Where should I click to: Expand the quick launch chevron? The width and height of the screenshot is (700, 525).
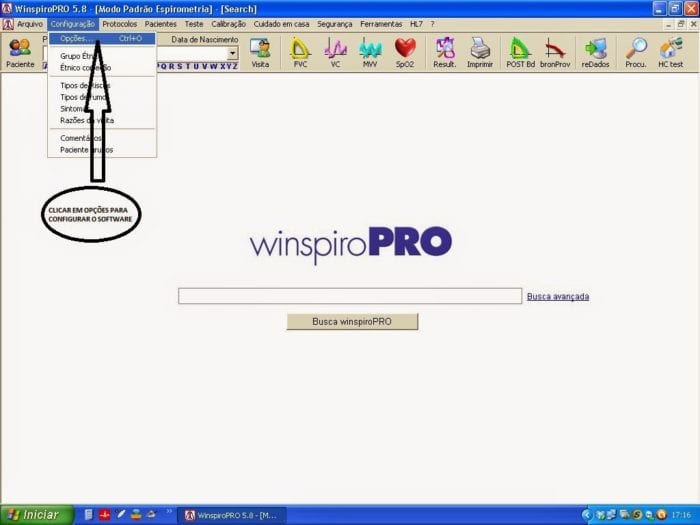(x=169, y=512)
